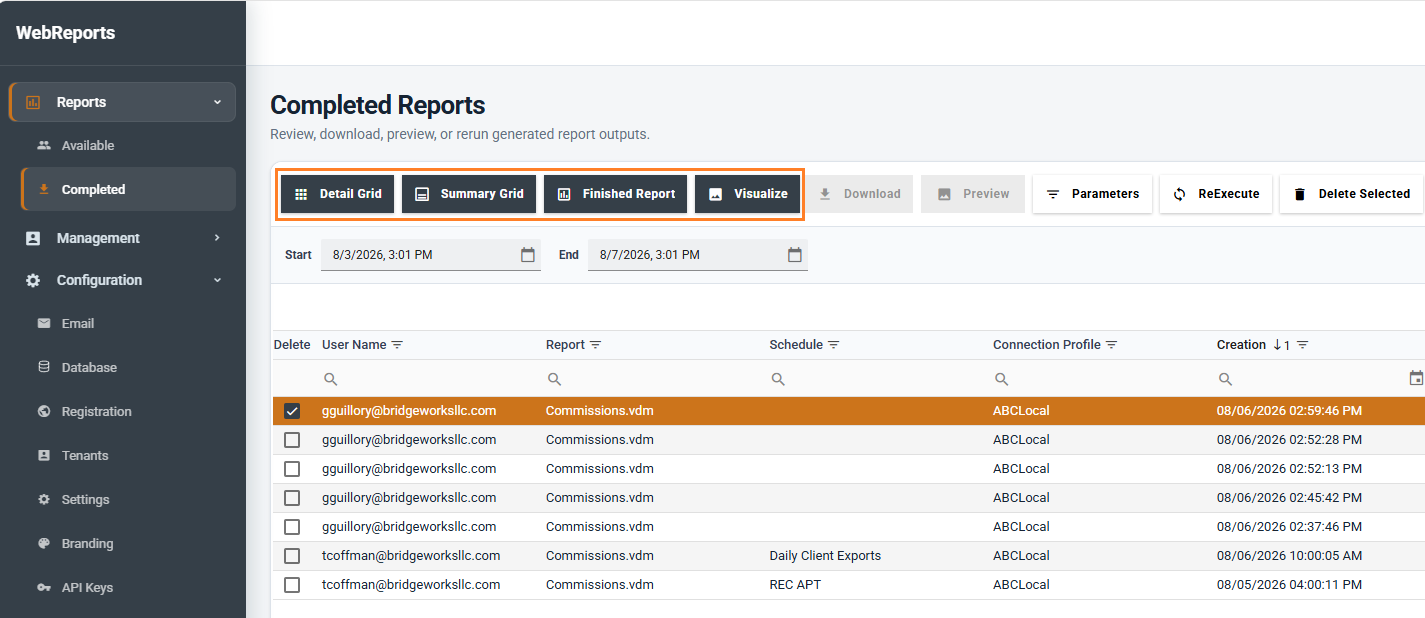This screenshot has height=618, width=1425.
Task: Click the Download button
Action: pos(860,194)
